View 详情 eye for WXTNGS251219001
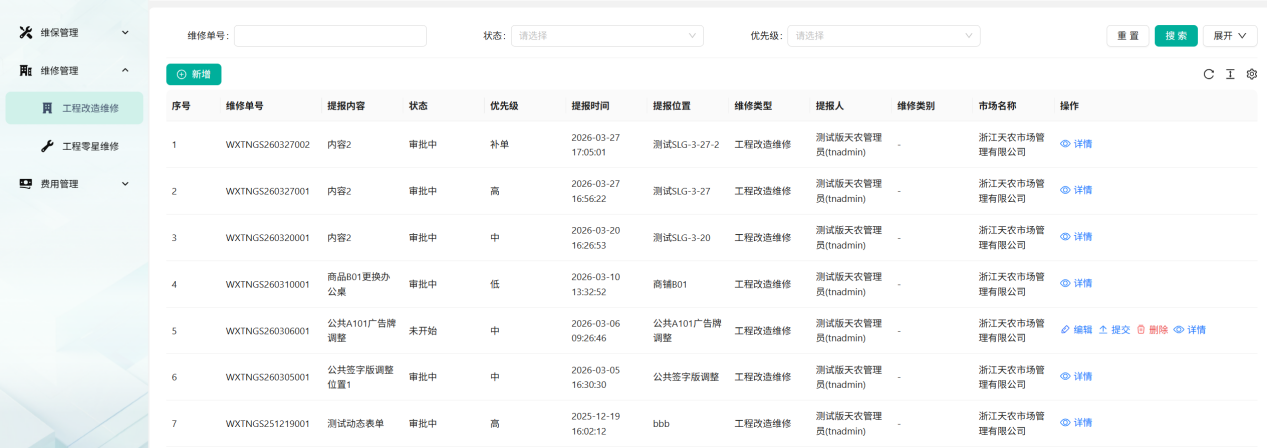The height and width of the screenshot is (448, 1267). click(x=1065, y=423)
